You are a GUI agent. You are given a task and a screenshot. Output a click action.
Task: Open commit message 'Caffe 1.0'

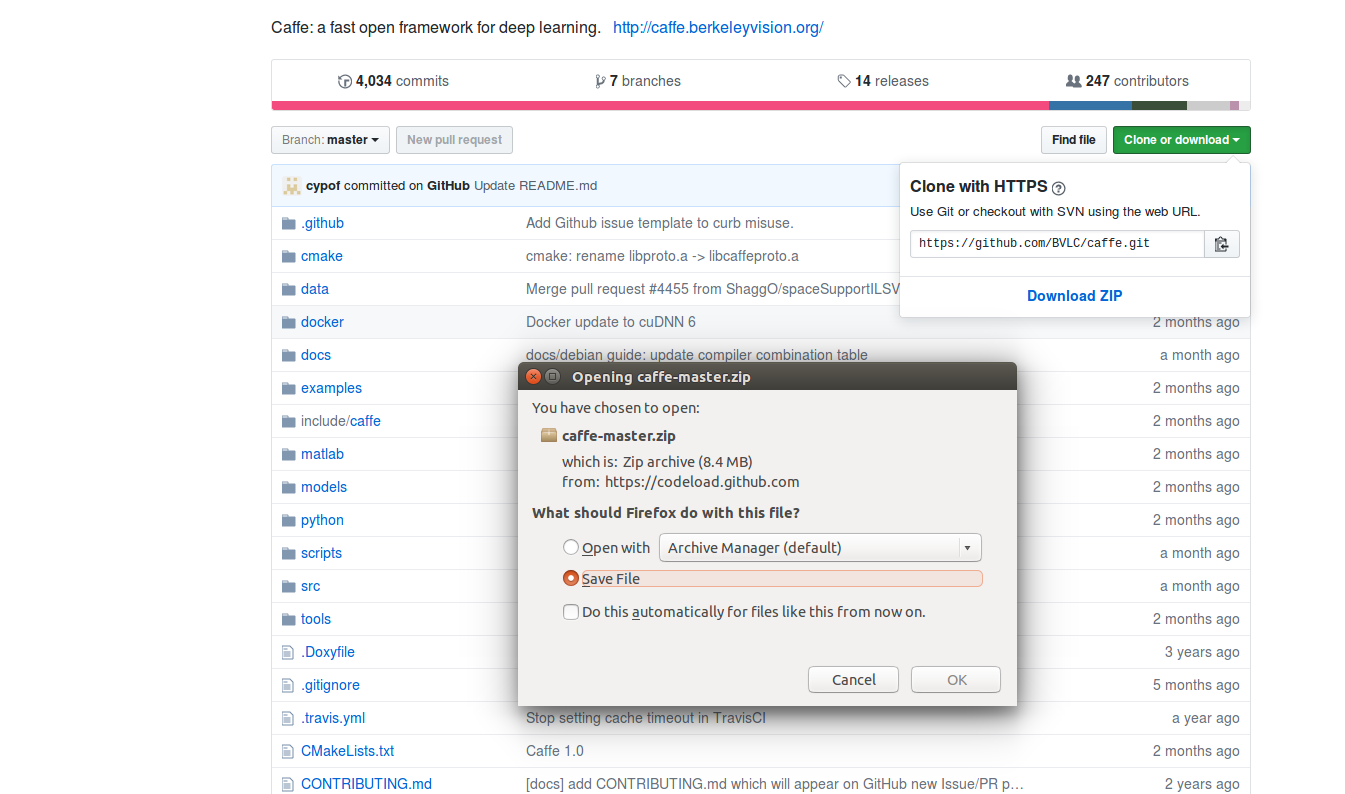[x=555, y=751]
